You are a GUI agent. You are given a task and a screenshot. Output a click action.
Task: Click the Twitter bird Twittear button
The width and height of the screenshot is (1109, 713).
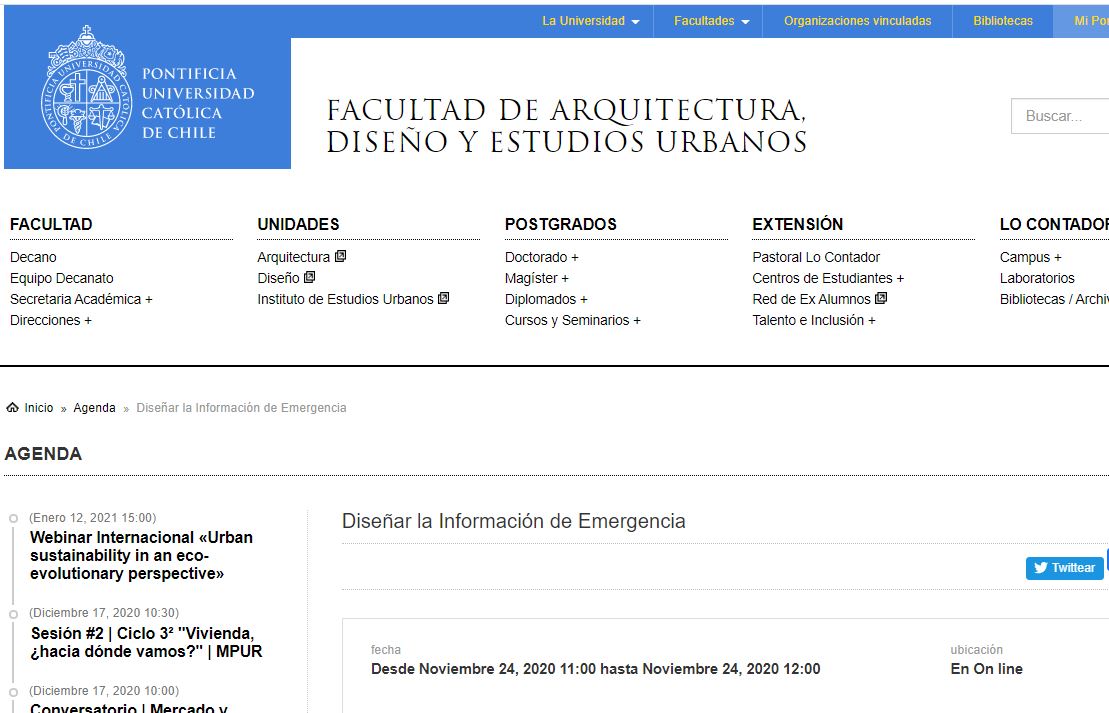[1064, 567]
